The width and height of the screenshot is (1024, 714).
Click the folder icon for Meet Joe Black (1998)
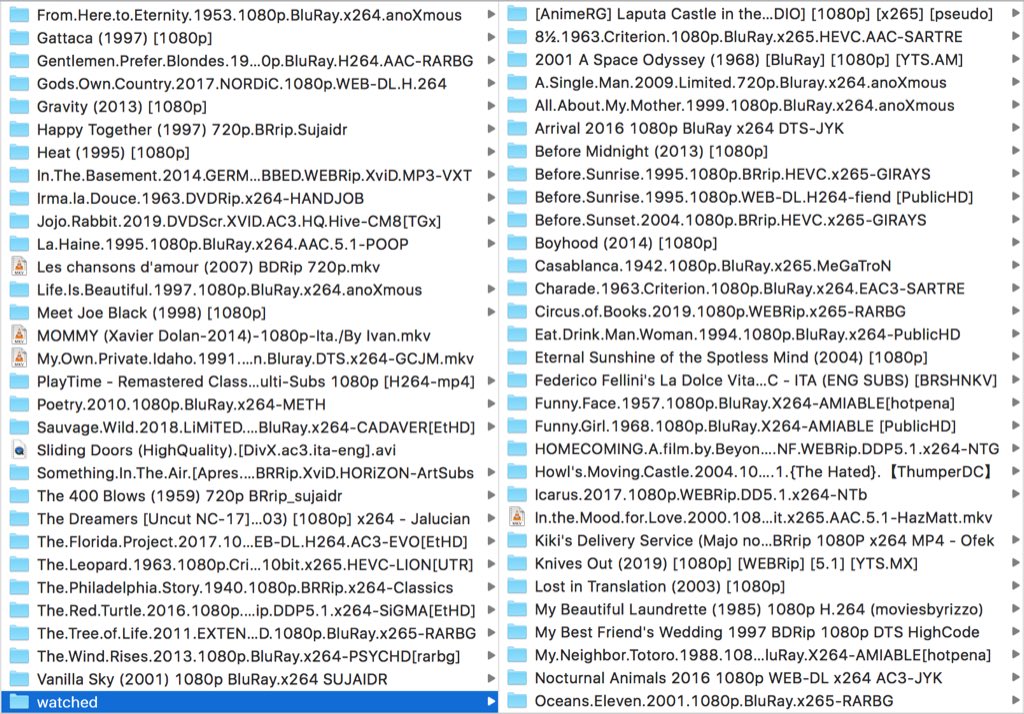coord(20,312)
